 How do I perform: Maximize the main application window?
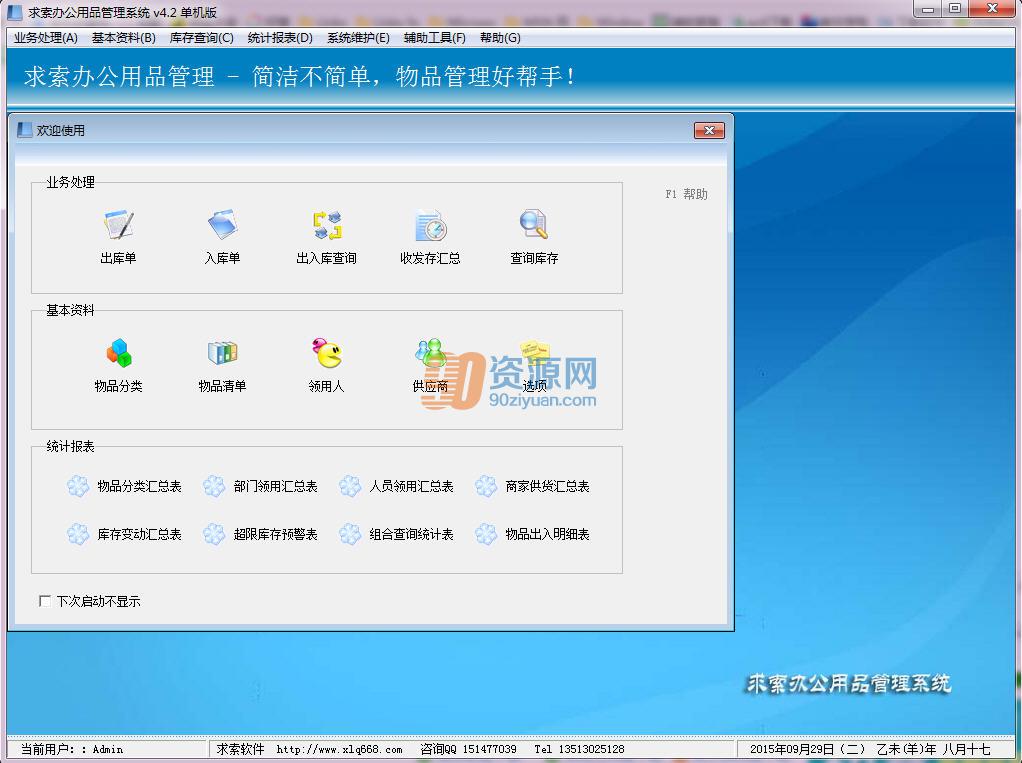pyautogui.click(x=955, y=9)
